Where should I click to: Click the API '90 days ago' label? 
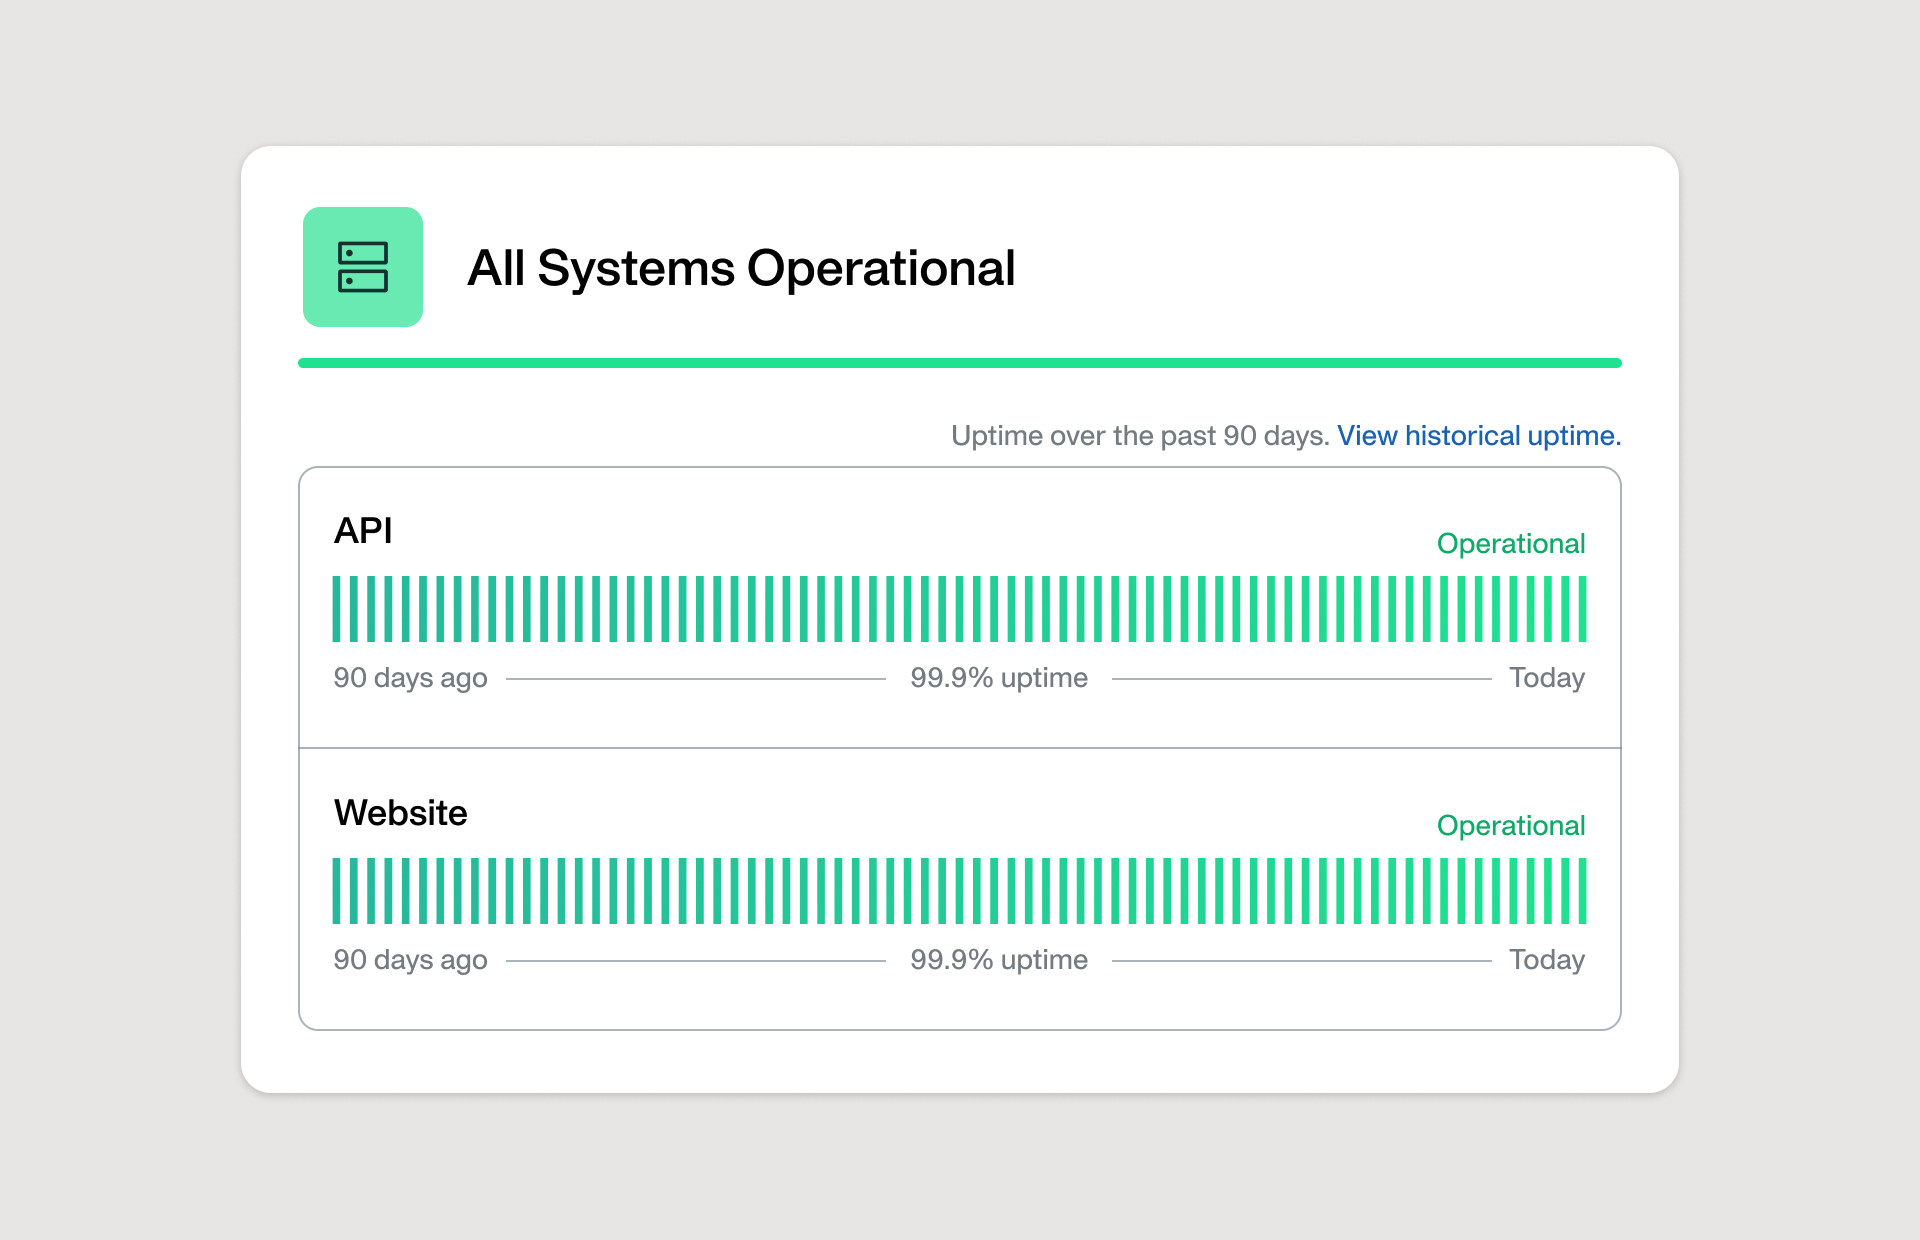411,678
